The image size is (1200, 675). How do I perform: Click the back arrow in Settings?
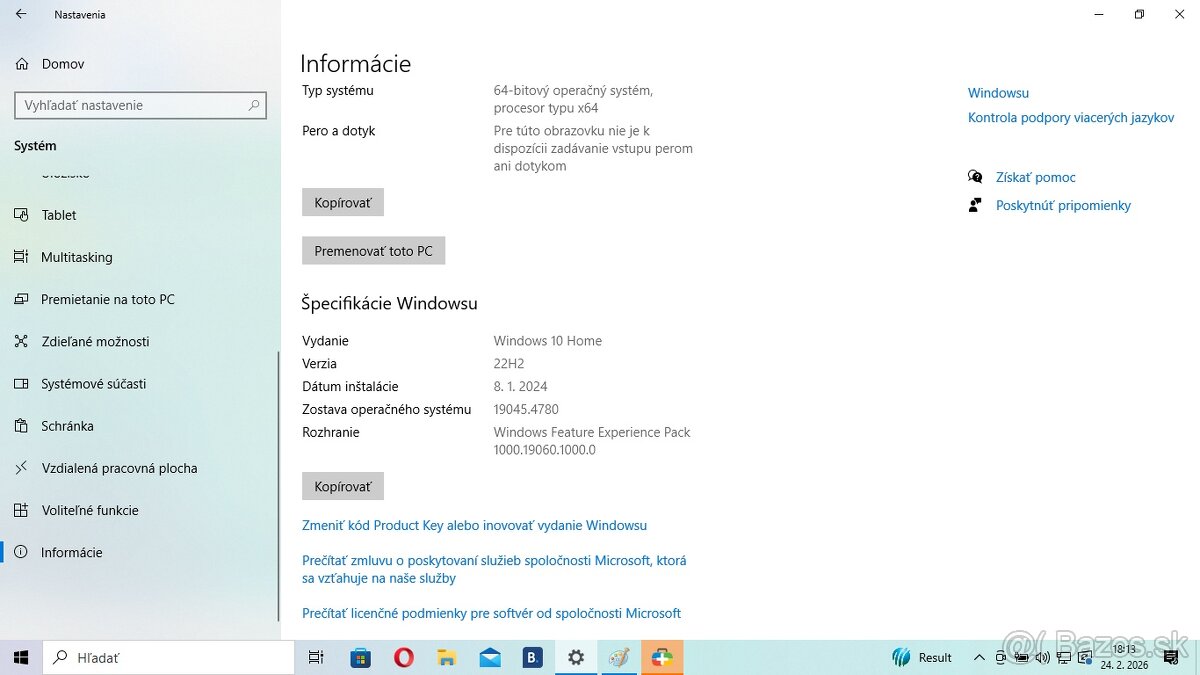(22, 14)
